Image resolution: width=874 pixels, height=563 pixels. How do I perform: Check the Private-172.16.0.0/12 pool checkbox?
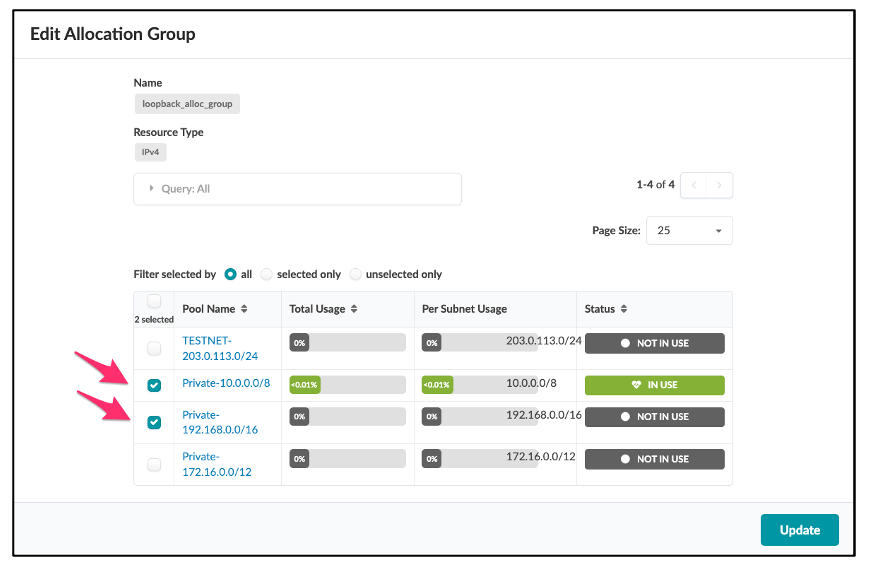tap(154, 464)
